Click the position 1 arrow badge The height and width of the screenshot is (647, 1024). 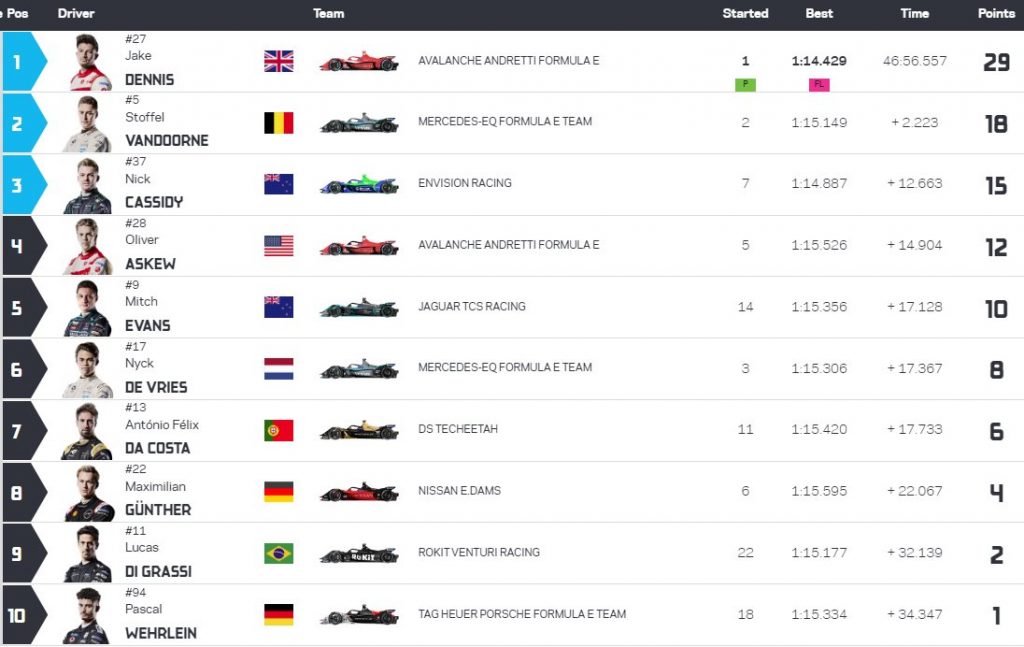point(24,62)
